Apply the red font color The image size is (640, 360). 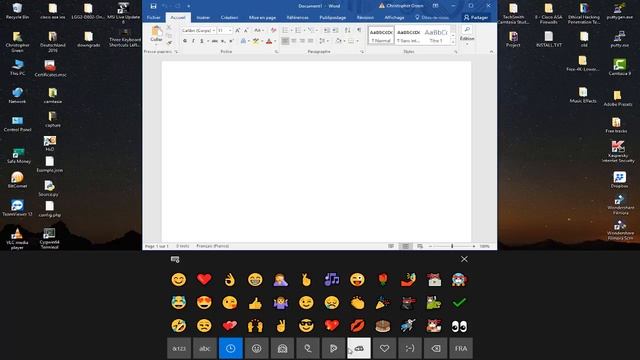coord(269,41)
